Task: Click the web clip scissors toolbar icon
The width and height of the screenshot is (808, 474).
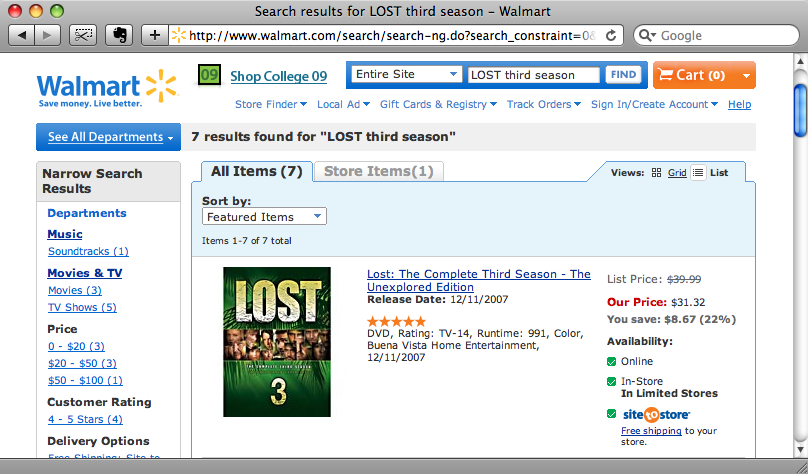Action: 83,35
